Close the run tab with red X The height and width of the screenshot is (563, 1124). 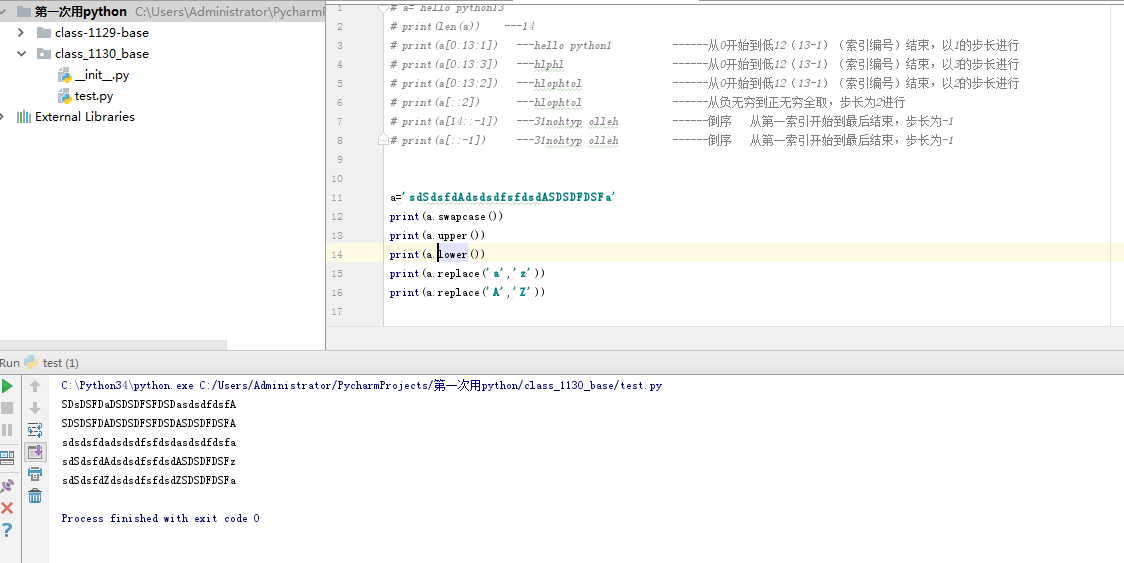click(7, 508)
